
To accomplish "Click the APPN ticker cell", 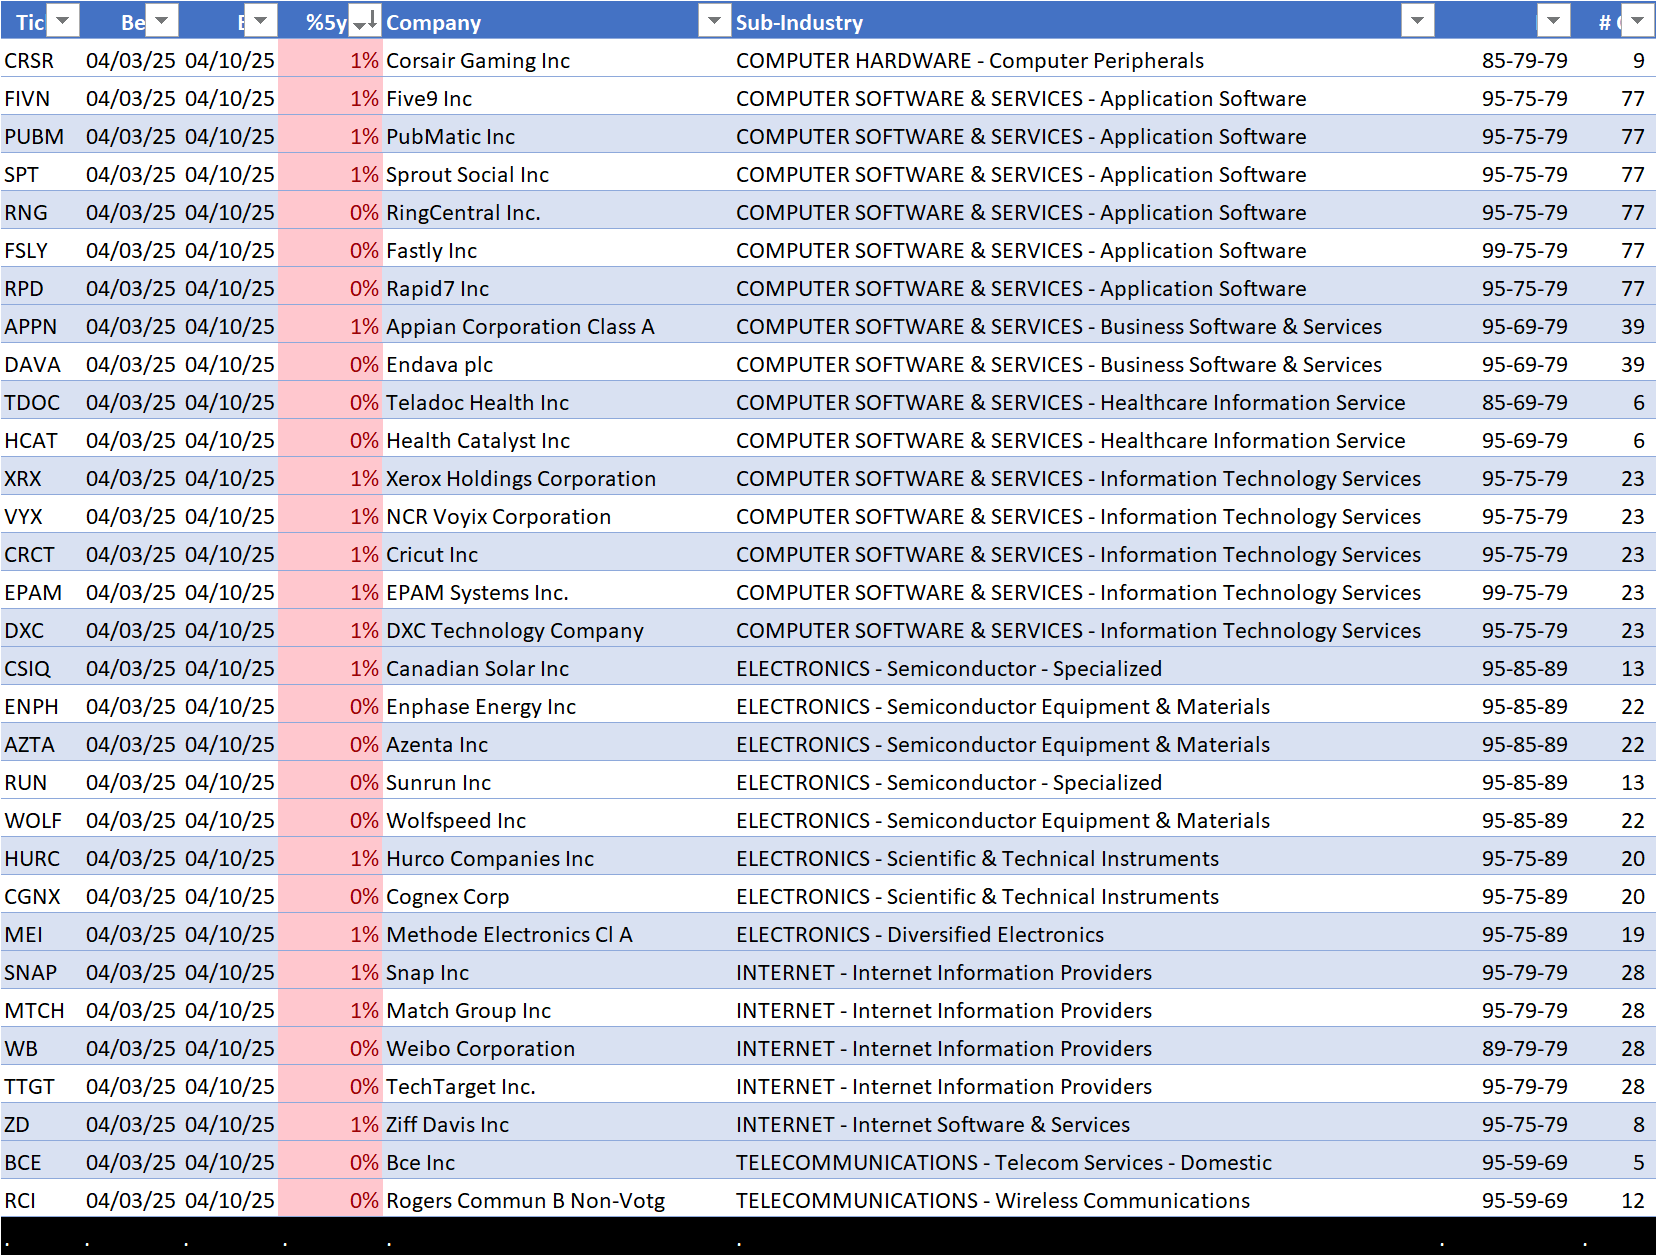I will 41,327.
